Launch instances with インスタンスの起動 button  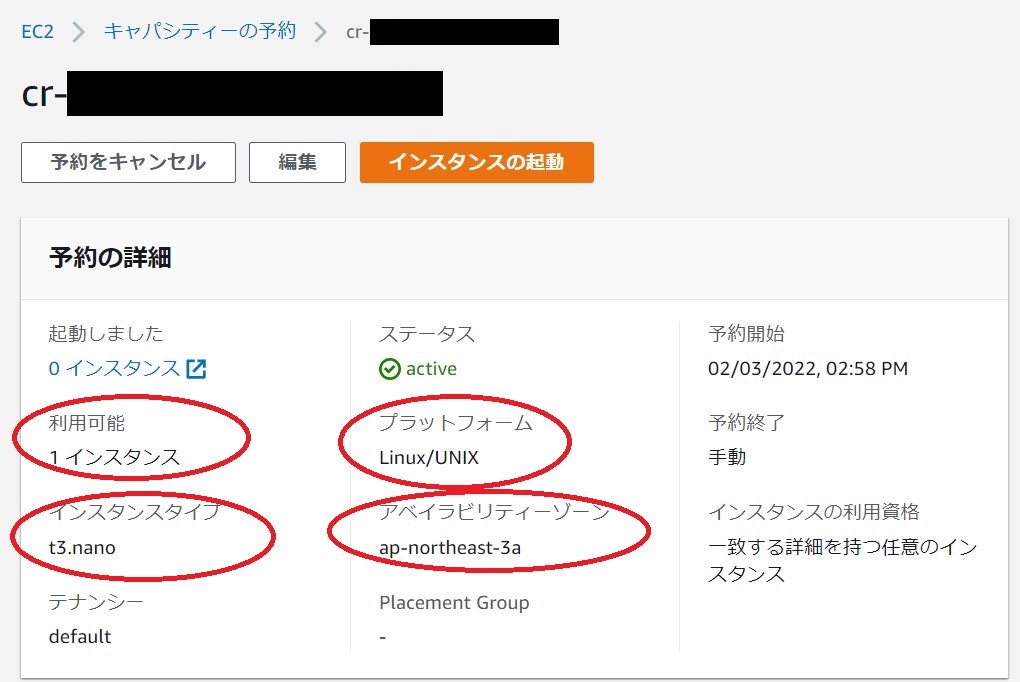tap(476, 162)
